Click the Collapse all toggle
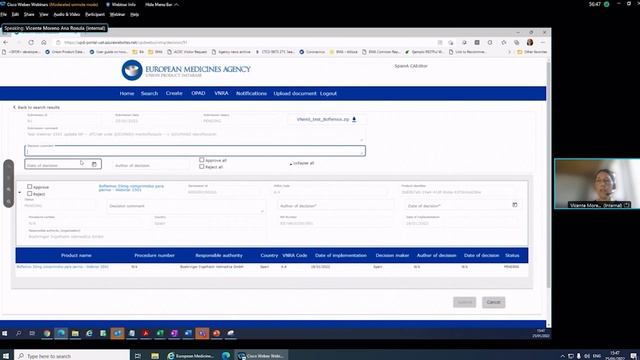640x360 pixels. point(302,163)
